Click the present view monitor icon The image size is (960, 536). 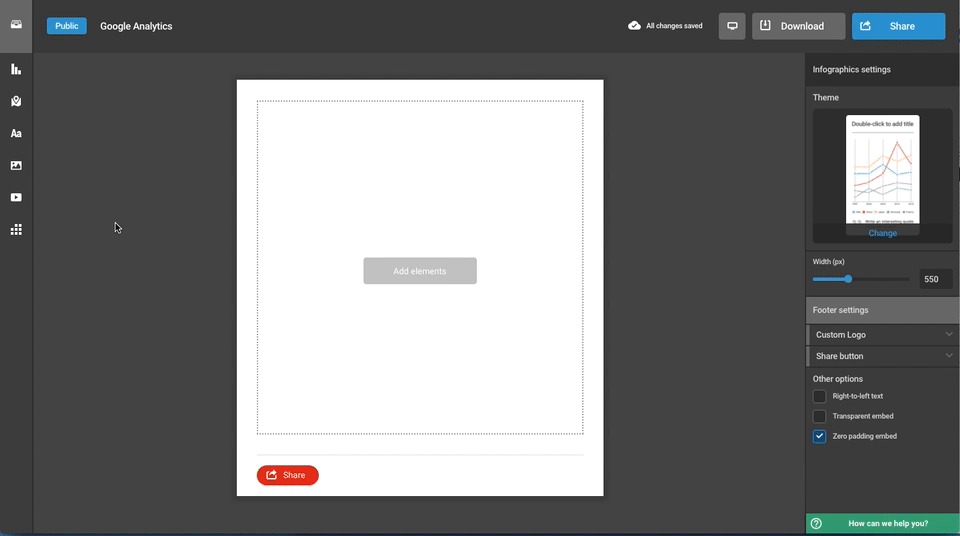(x=732, y=26)
